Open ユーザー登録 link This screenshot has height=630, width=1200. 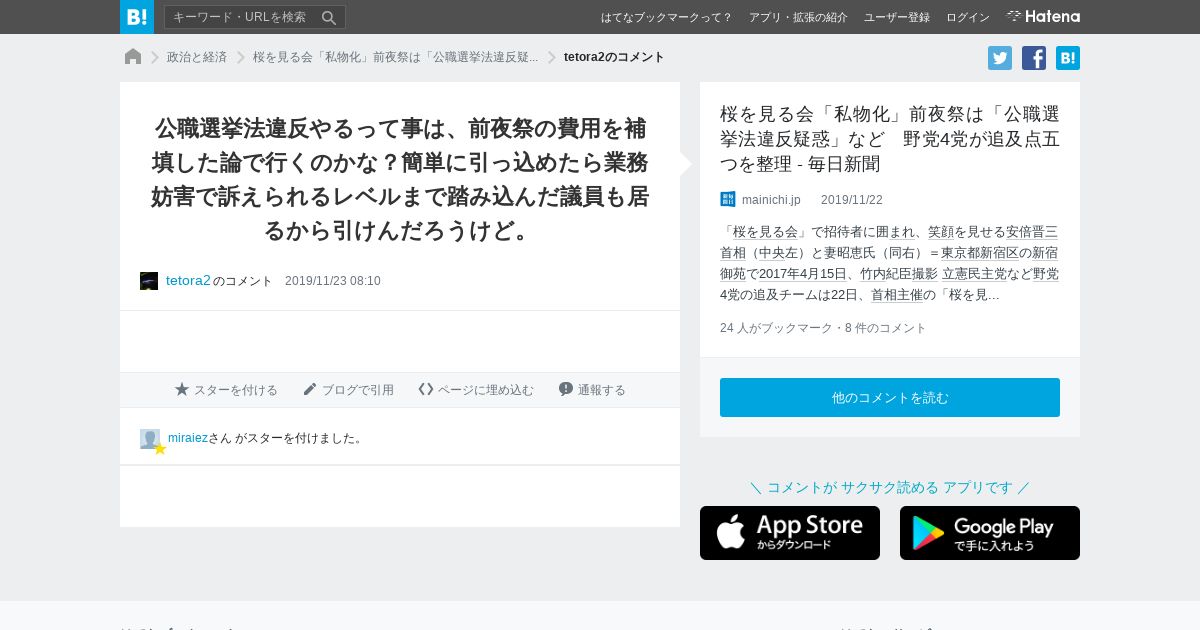(897, 17)
